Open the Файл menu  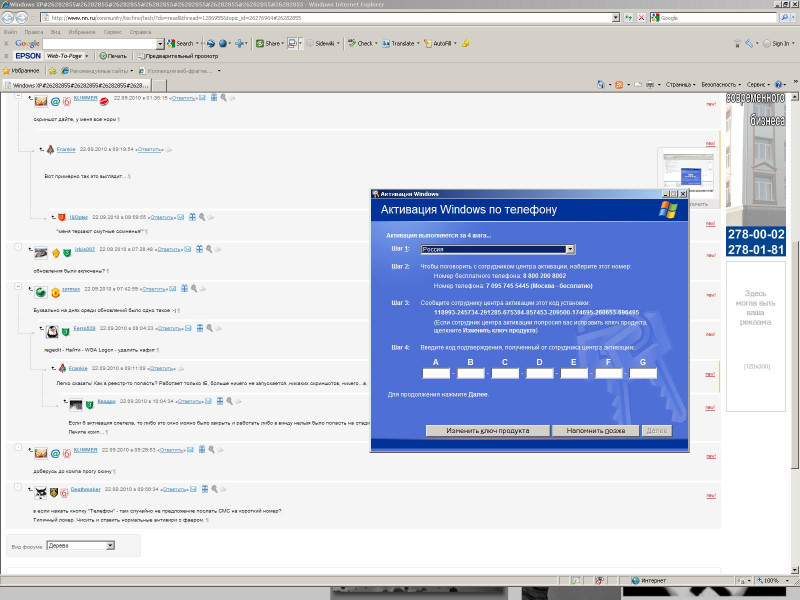(11, 32)
